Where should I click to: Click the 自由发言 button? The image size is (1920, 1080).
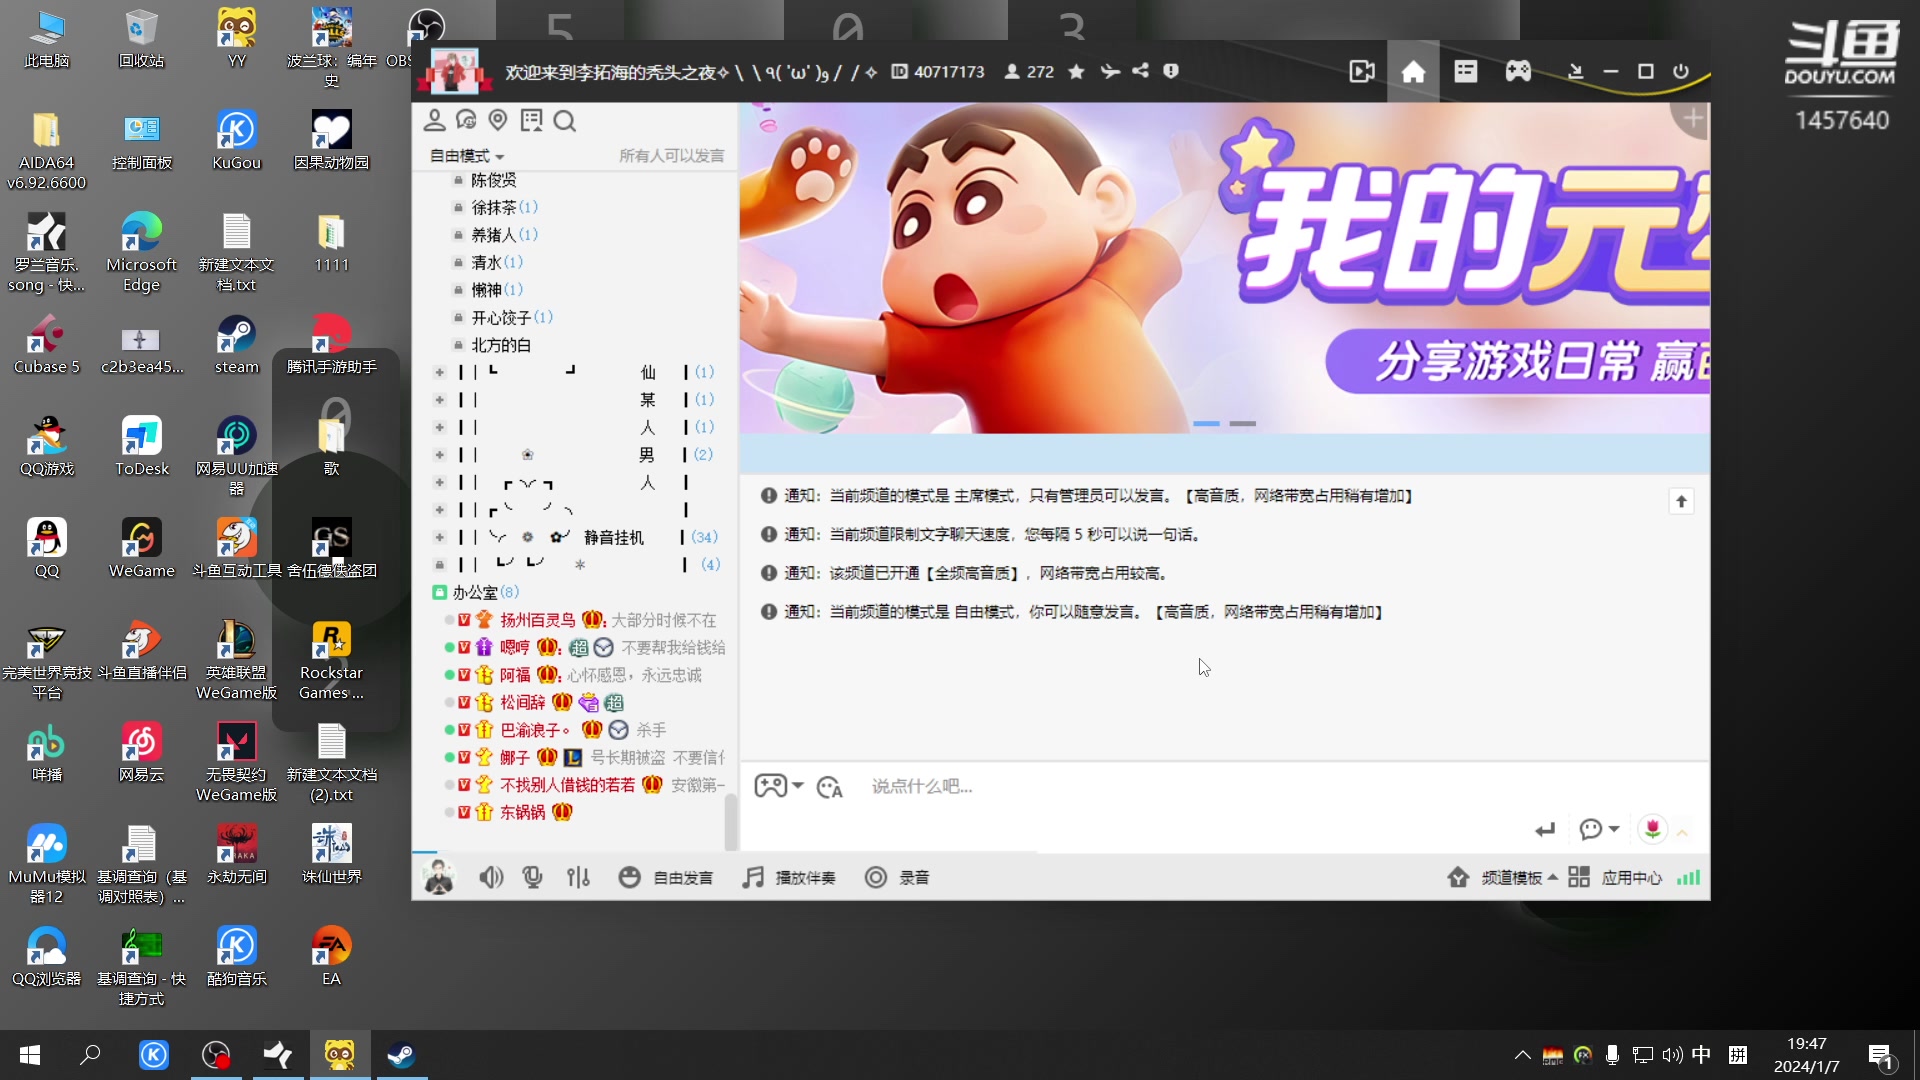pyautogui.click(x=666, y=877)
